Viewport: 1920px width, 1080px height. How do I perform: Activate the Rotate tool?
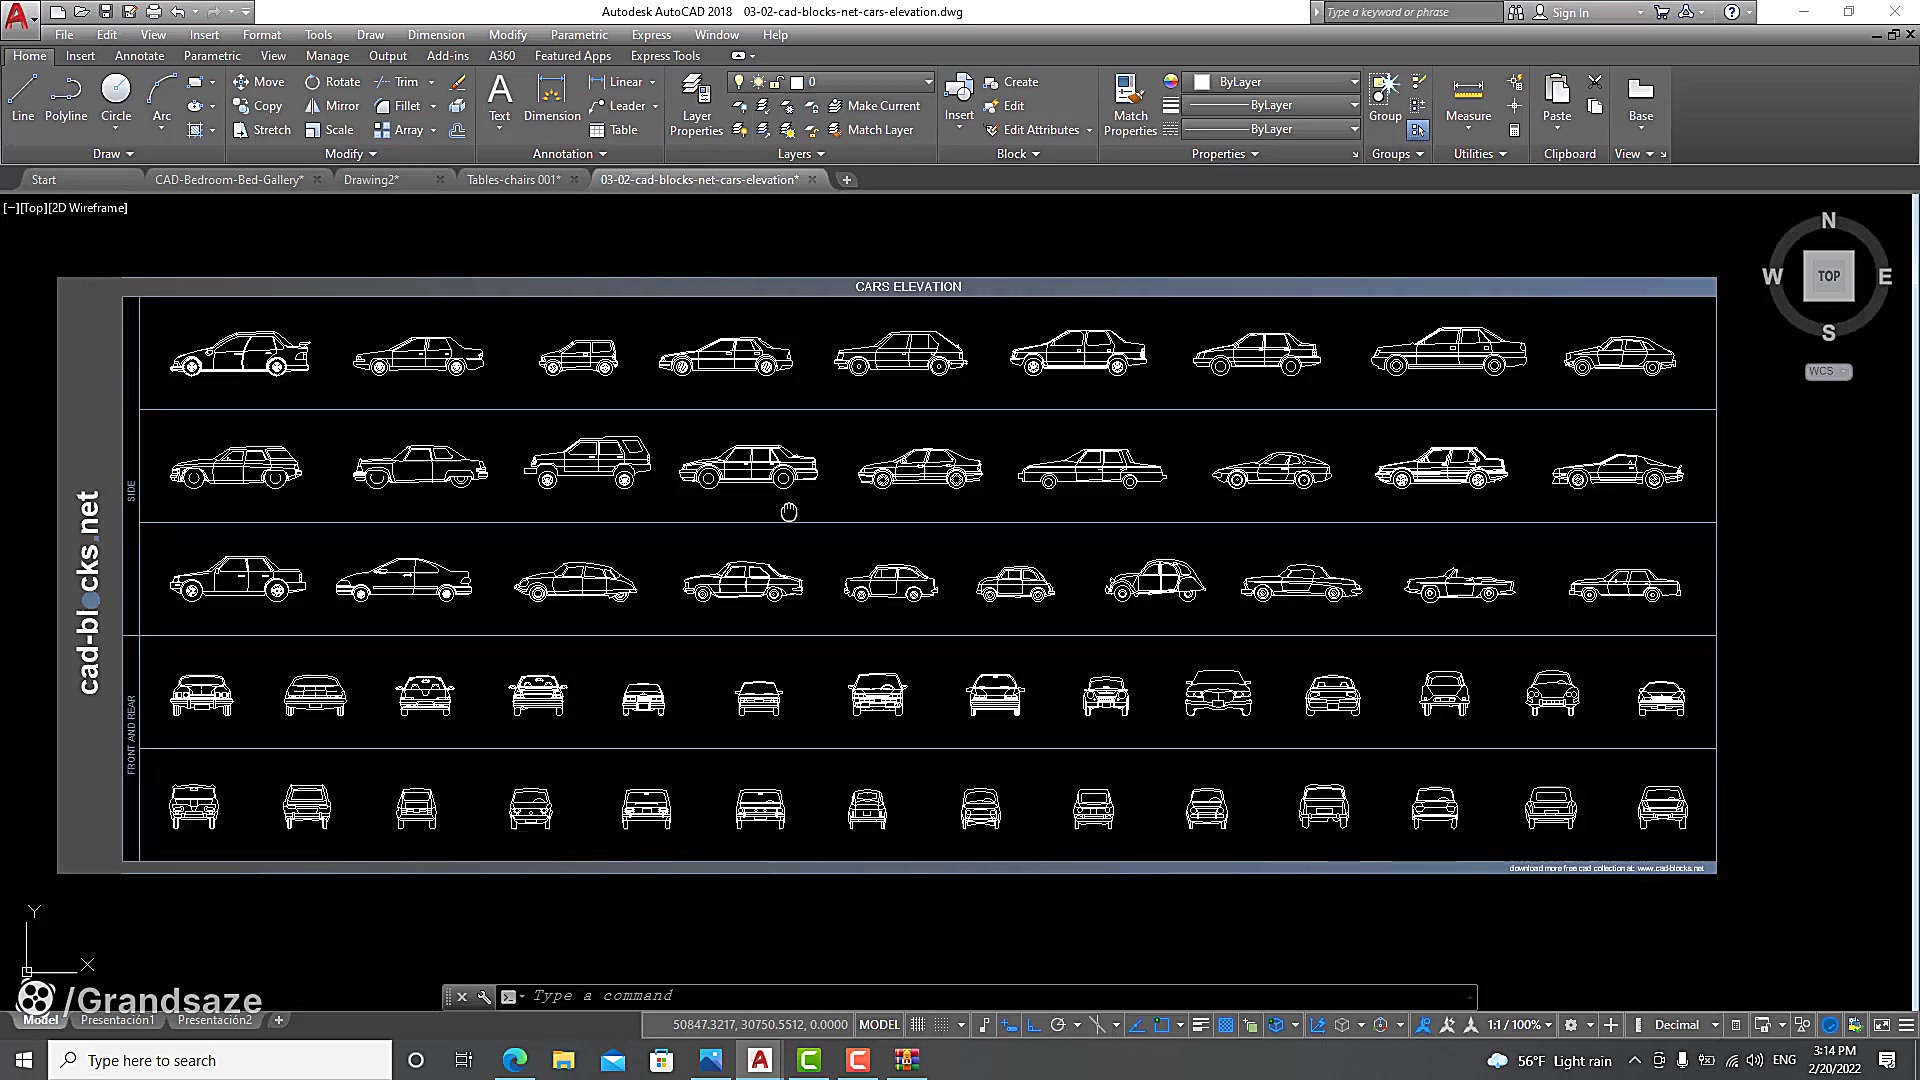pyautogui.click(x=333, y=82)
